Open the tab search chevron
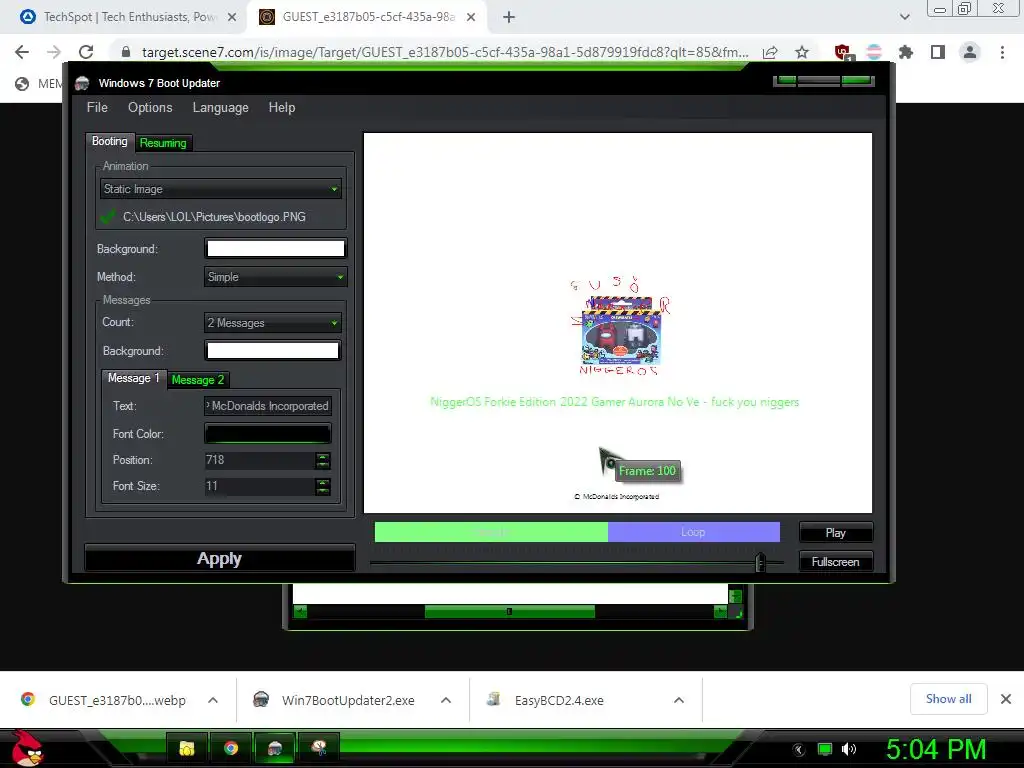1024x768 pixels. (x=904, y=17)
